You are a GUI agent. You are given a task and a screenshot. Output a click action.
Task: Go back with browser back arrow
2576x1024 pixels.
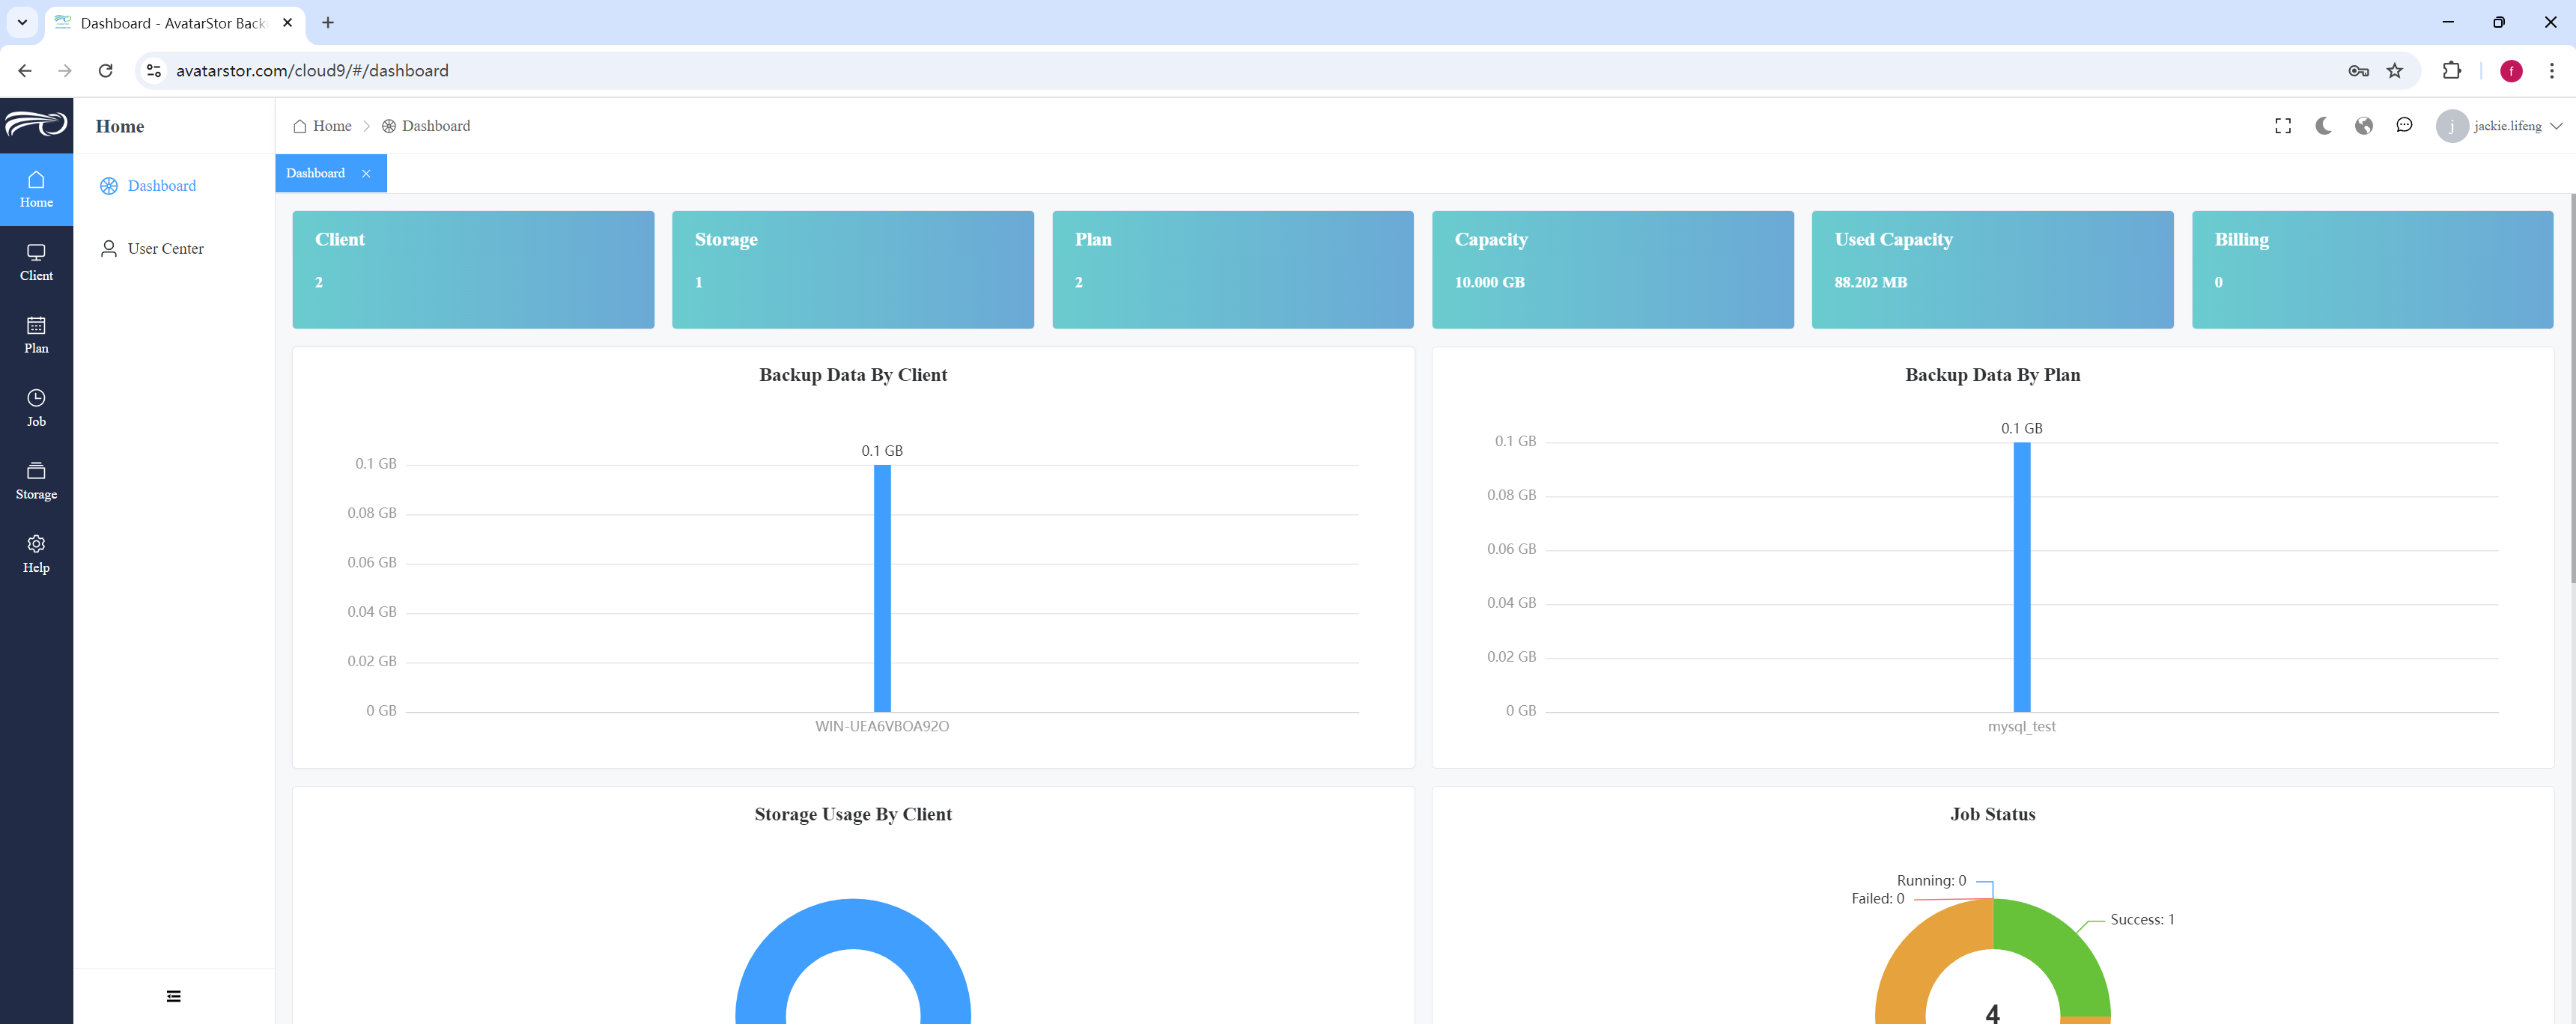[25, 71]
